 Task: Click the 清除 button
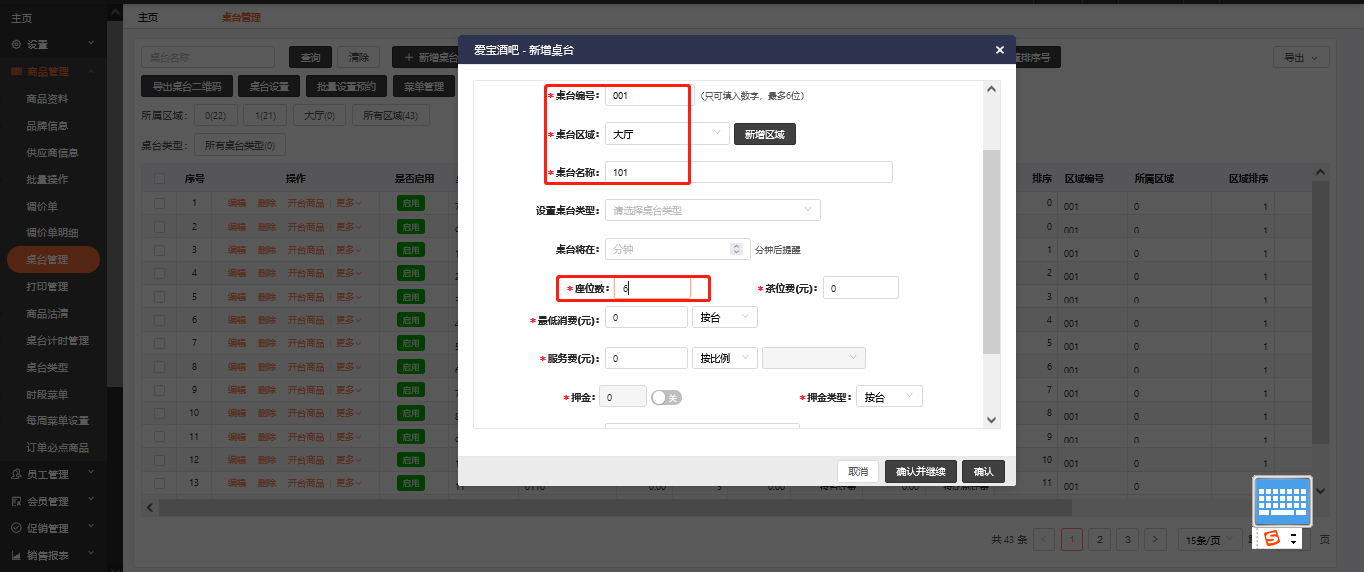[x=359, y=57]
